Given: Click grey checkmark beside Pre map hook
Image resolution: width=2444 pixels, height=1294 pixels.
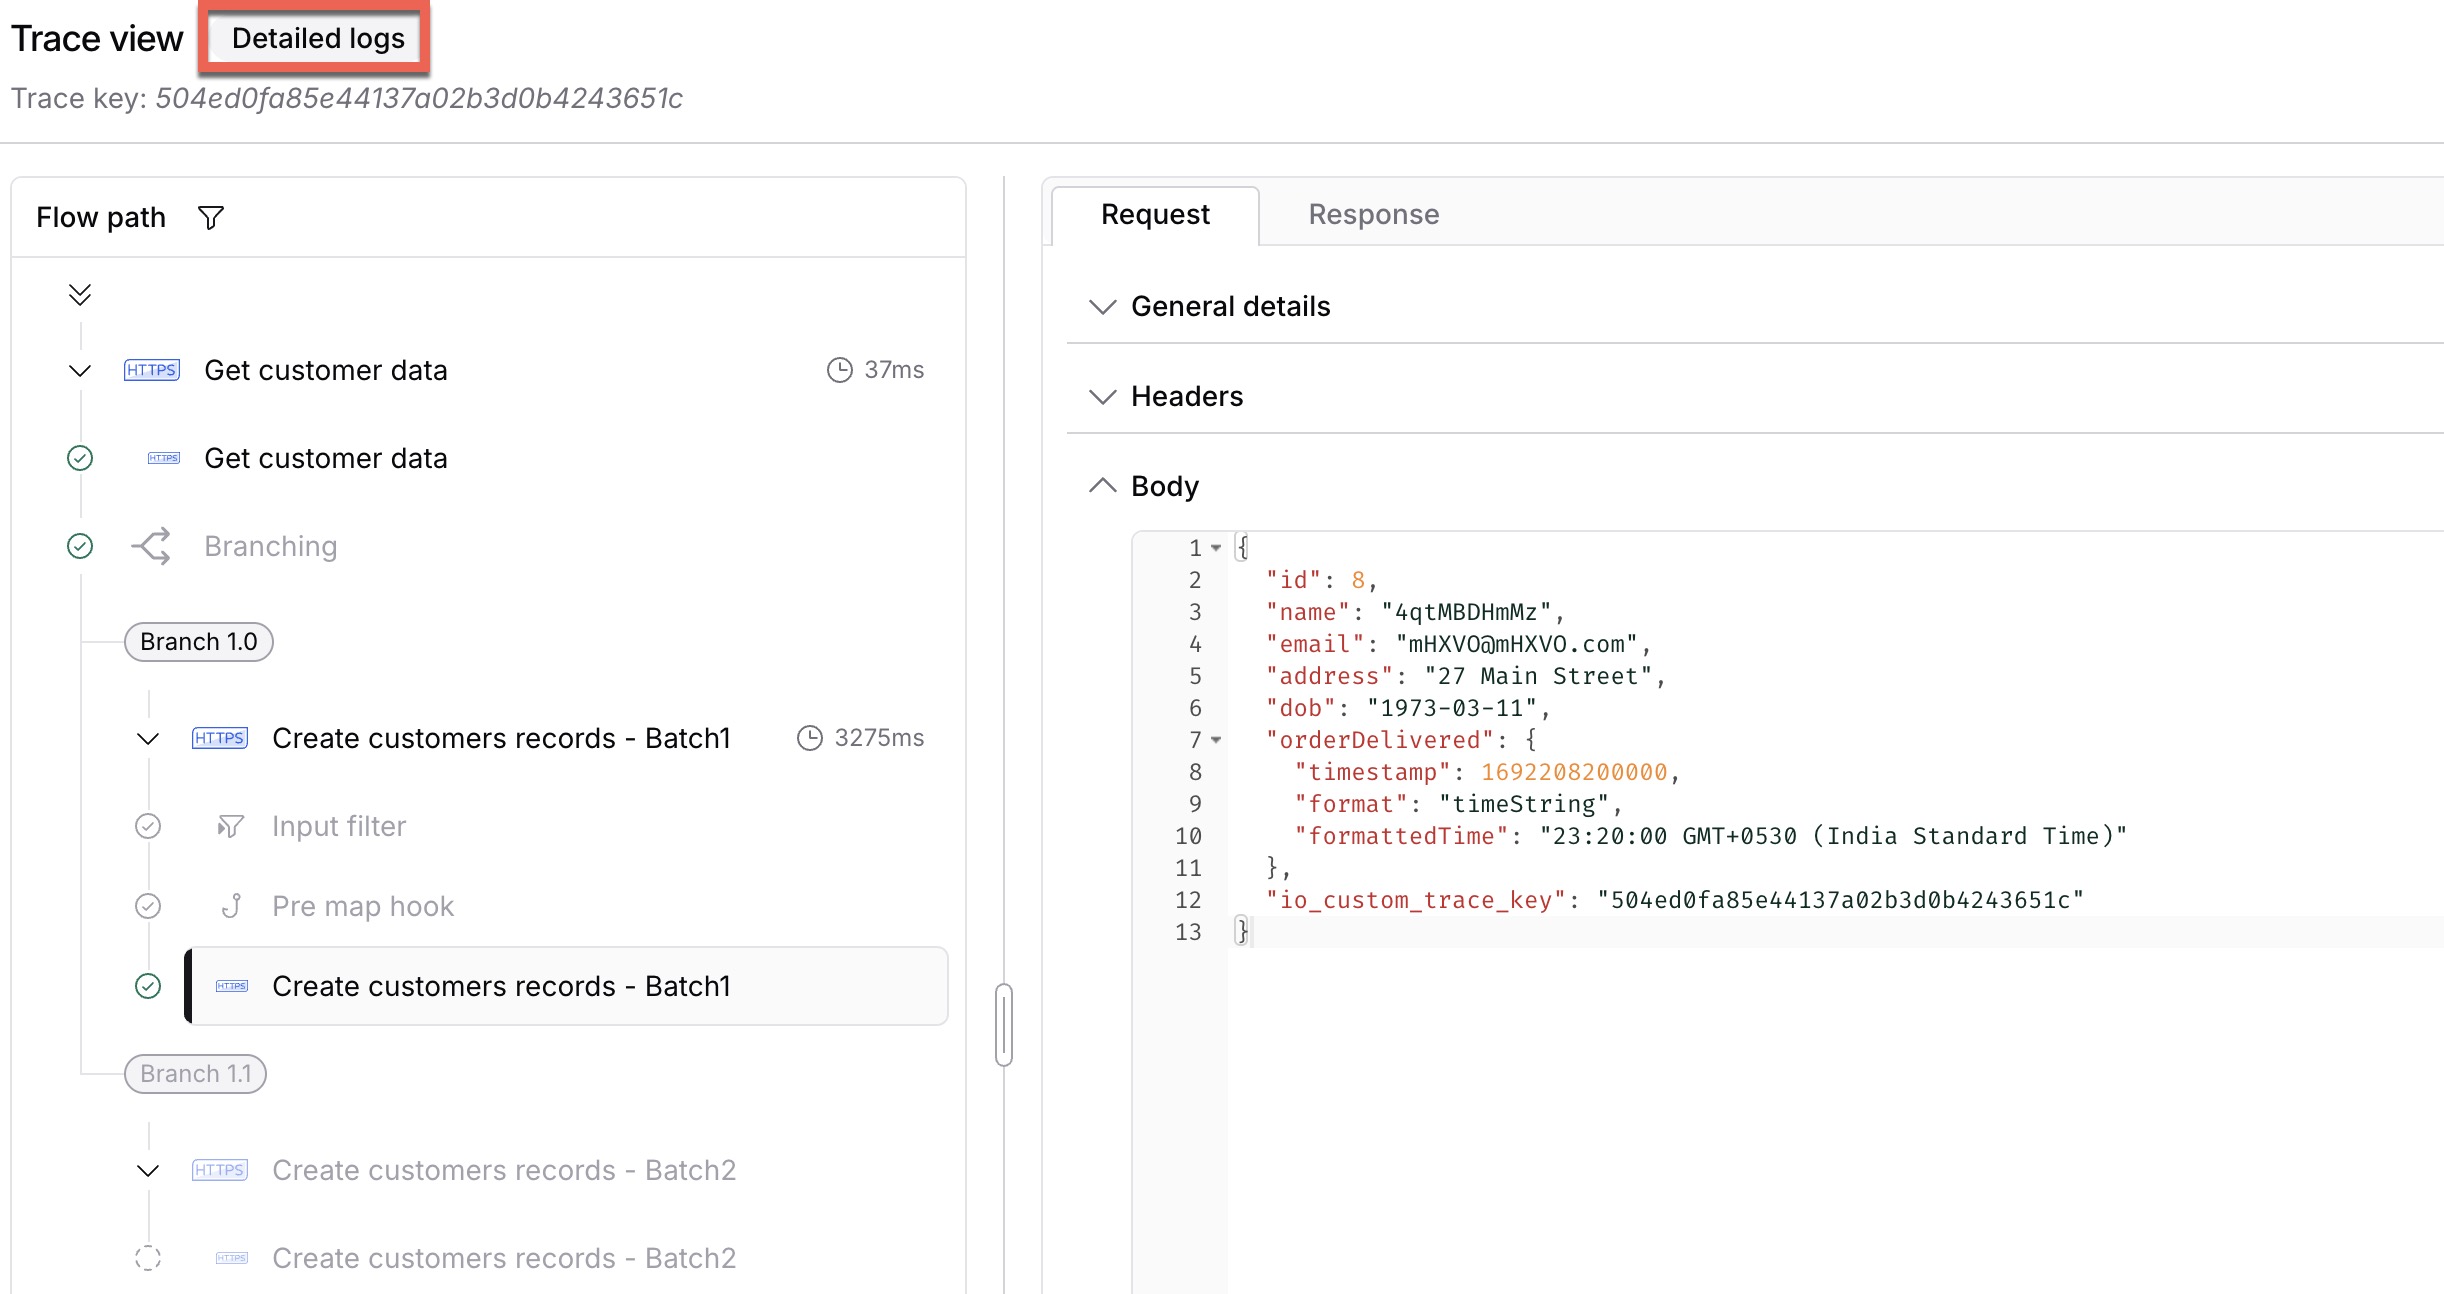Looking at the screenshot, I should 148,906.
